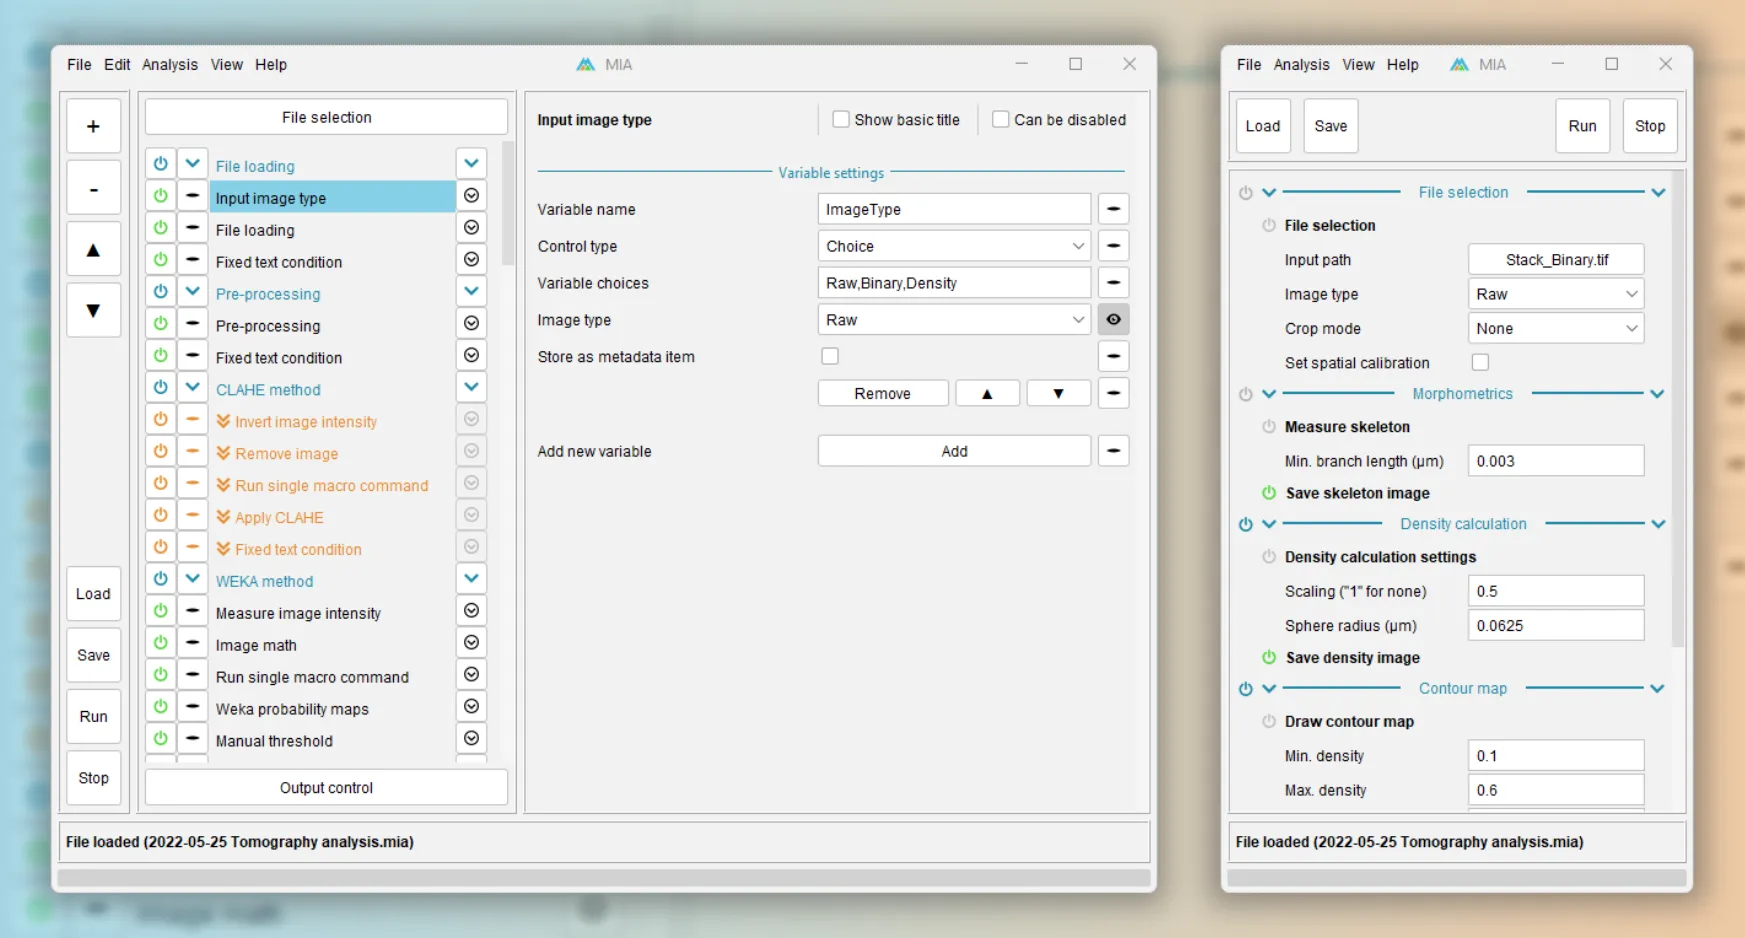Screen dimensions: 1745x938
Task: Click minus button next to Add new variable
Action: click(x=1113, y=451)
